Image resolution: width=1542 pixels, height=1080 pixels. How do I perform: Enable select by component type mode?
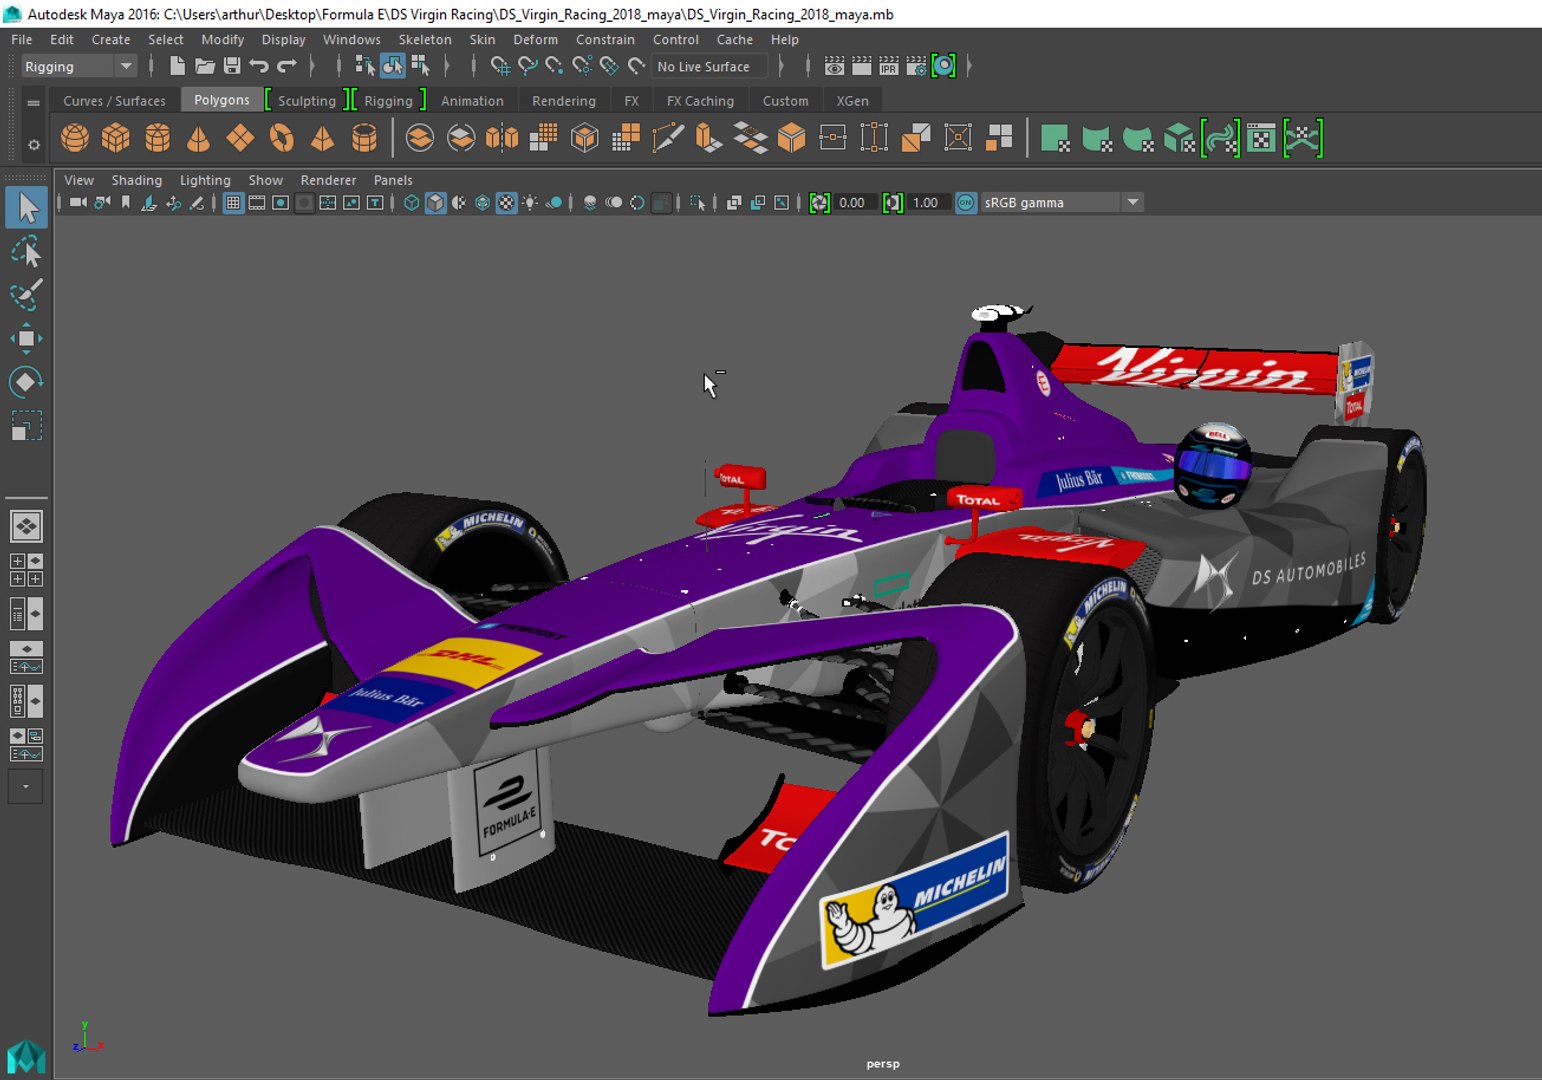420,66
